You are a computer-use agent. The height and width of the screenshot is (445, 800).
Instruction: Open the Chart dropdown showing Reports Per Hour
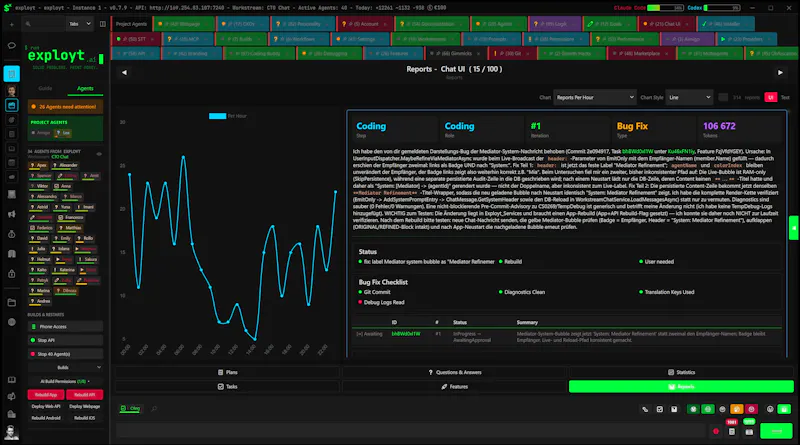tap(594, 97)
